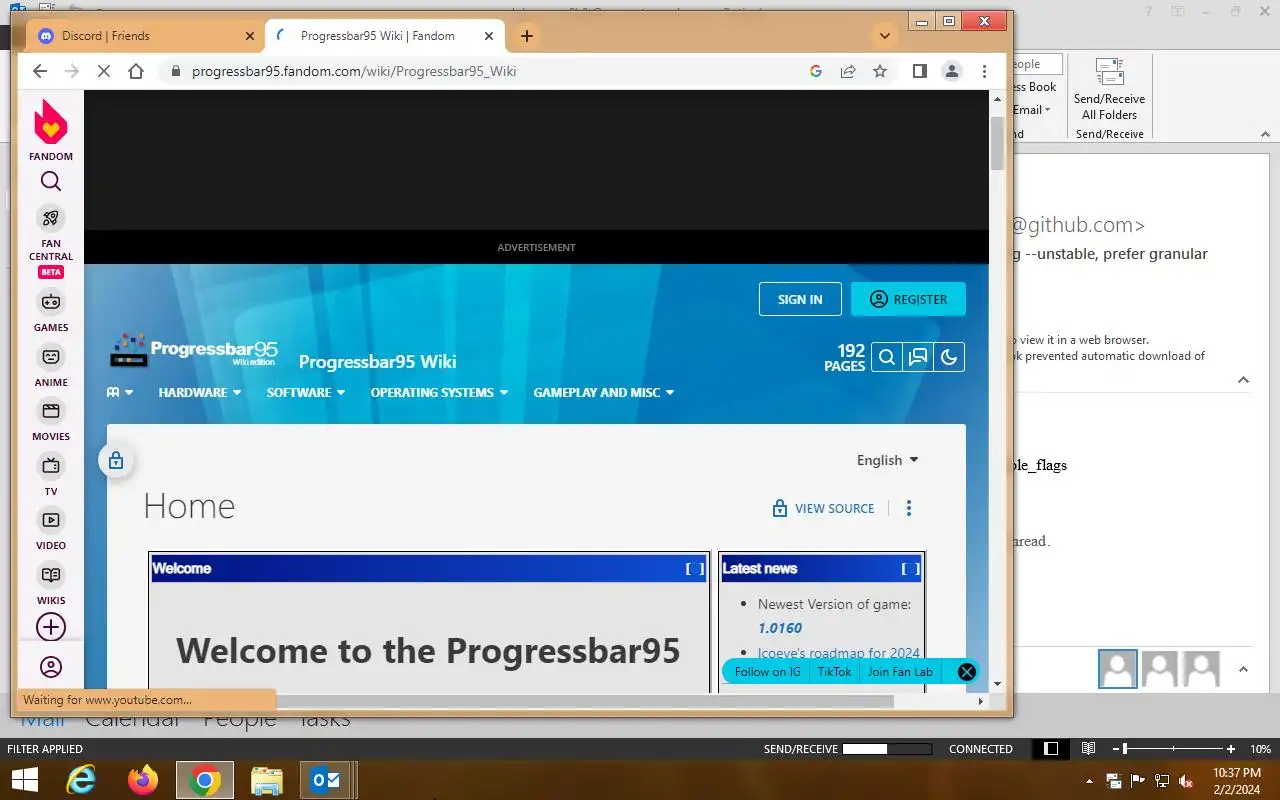
Task: Open the Wikis book icon
Action: point(51,574)
